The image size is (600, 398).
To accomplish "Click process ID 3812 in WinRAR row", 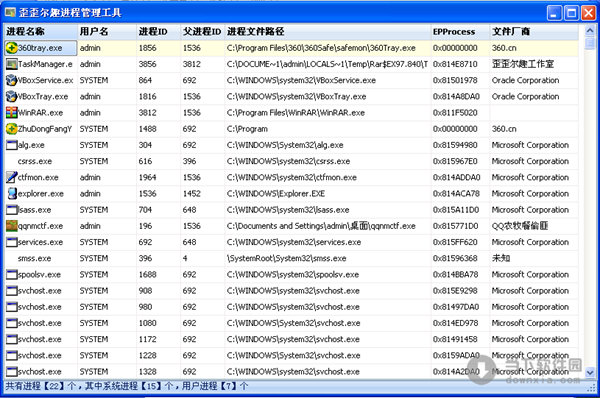I will (147, 113).
